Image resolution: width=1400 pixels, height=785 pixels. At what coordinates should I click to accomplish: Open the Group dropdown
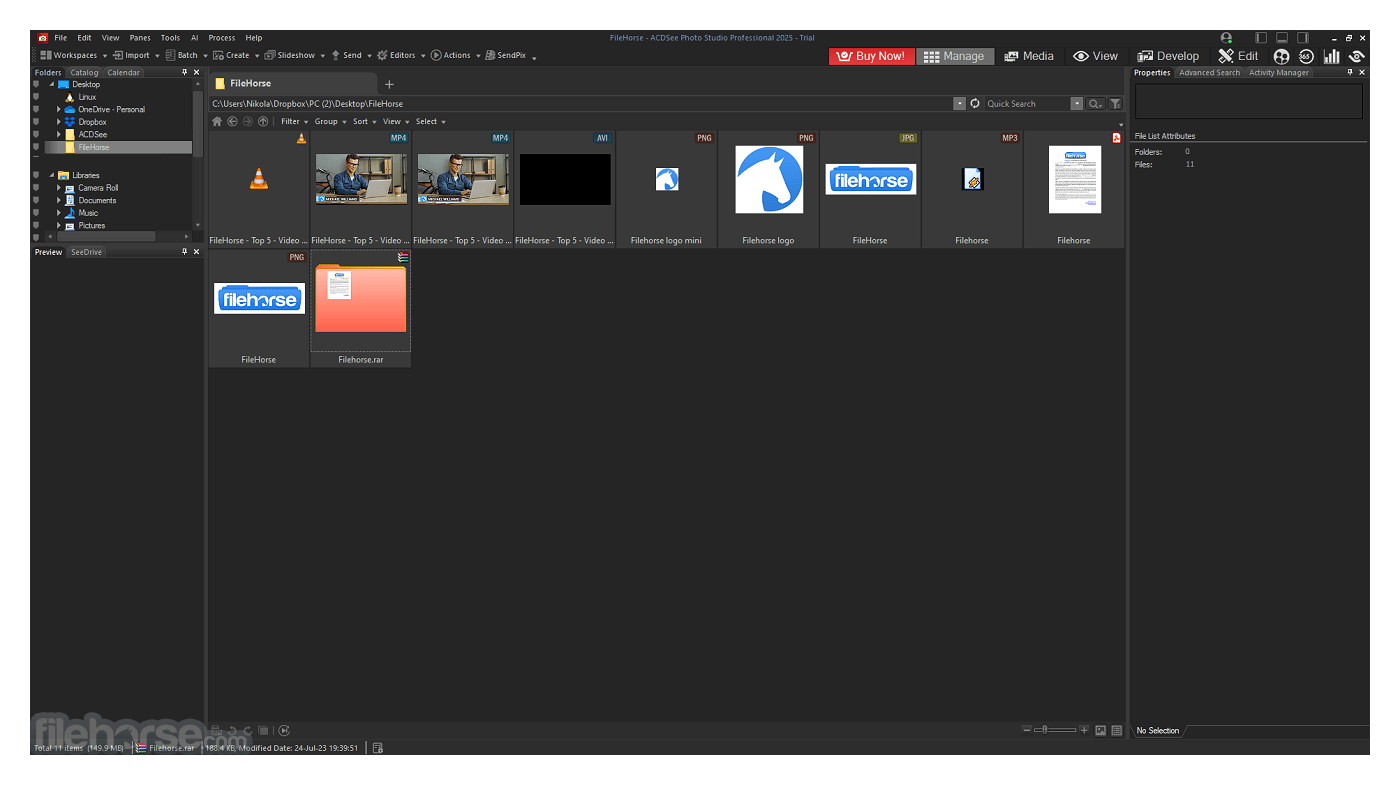(330, 121)
